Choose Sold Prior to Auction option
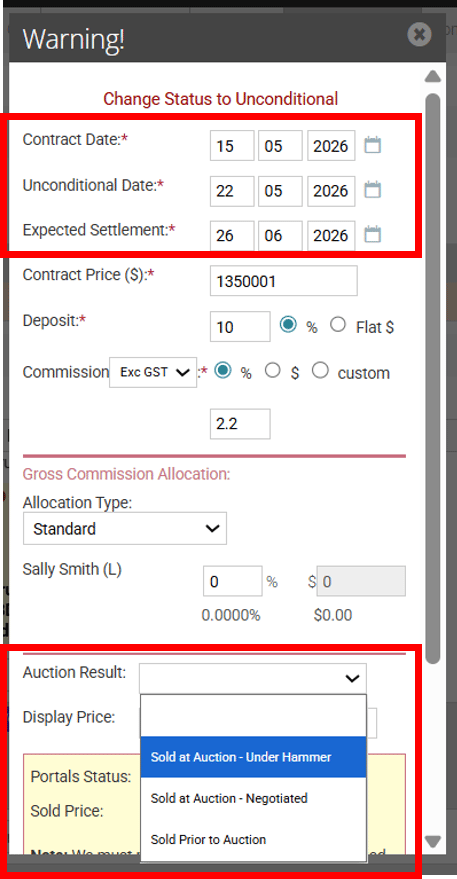Image resolution: width=457 pixels, height=879 pixels. click(253, 839)
